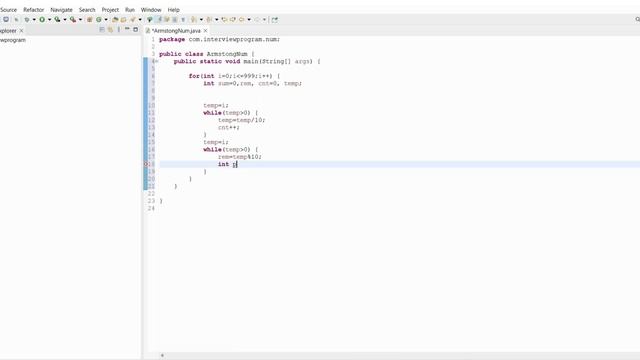The height and width of the screenshot is (360, 640).
Task: Toggle the Java editor breadcrumb
Action: (149, 19)
